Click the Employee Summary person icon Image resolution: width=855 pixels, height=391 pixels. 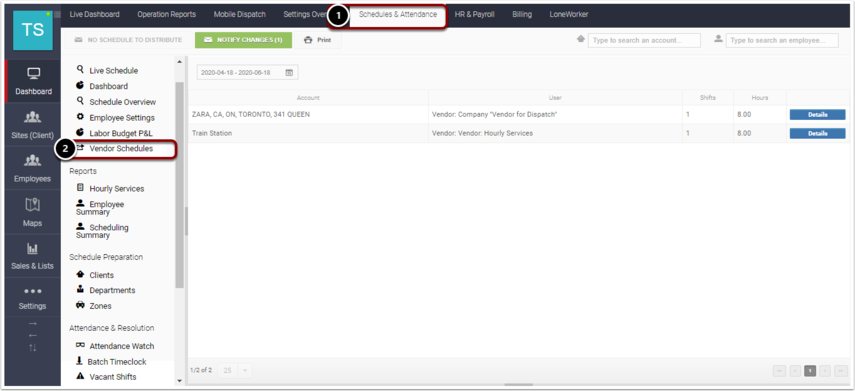pyautogui.click(x=80, y=203)
